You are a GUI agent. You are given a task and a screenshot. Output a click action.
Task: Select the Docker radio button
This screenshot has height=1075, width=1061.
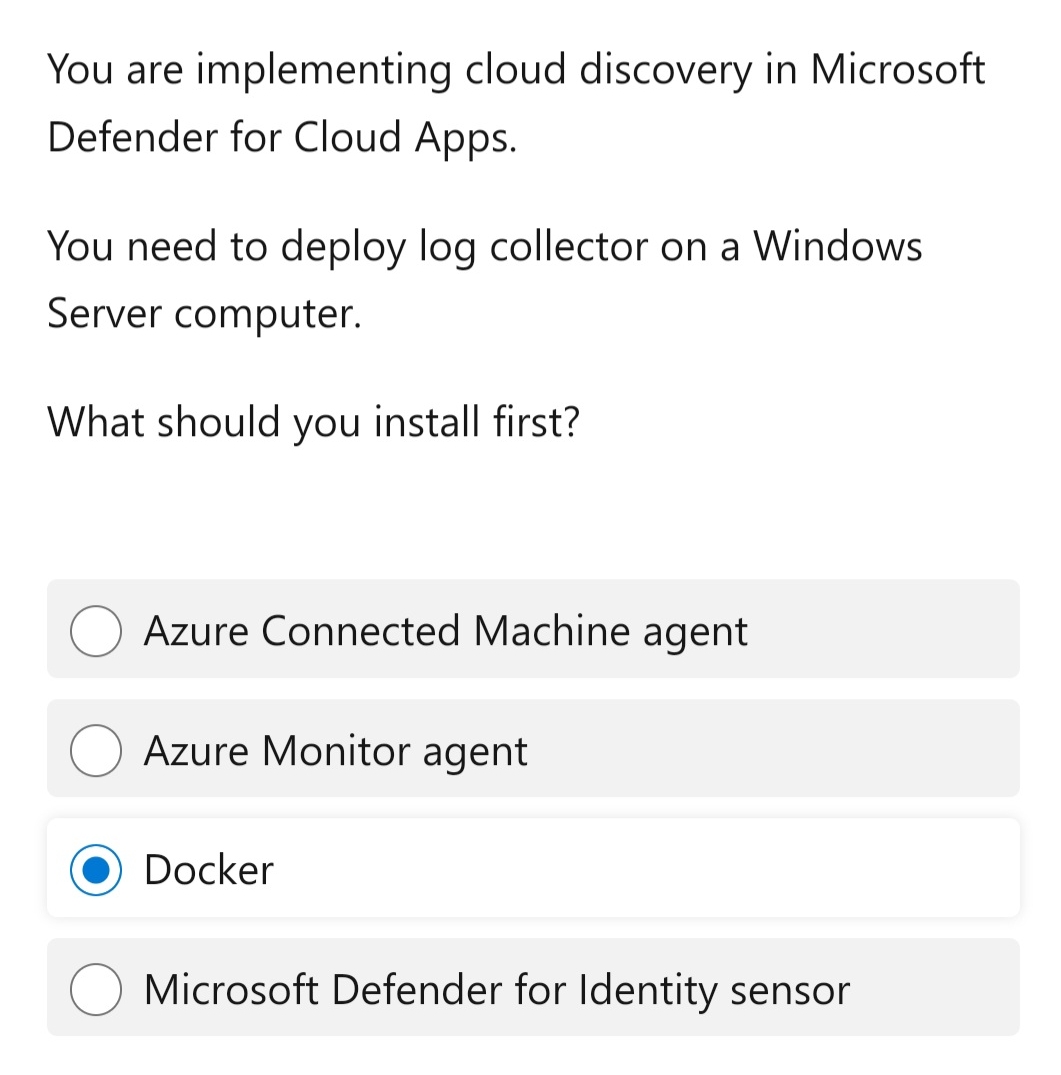pyautogui.click(x=95, y=869)
